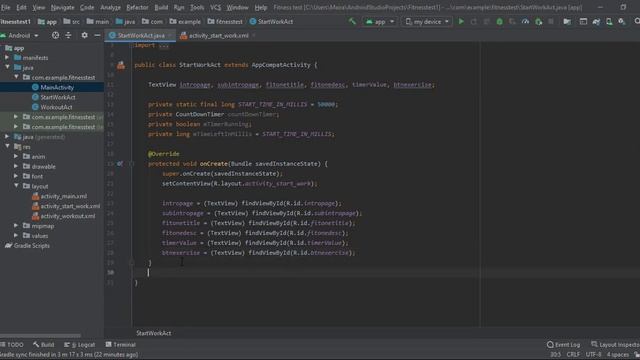Viewport: 640px width, 360px height.
Task: Open the Logcat tool window
Action: click(79, 344)
